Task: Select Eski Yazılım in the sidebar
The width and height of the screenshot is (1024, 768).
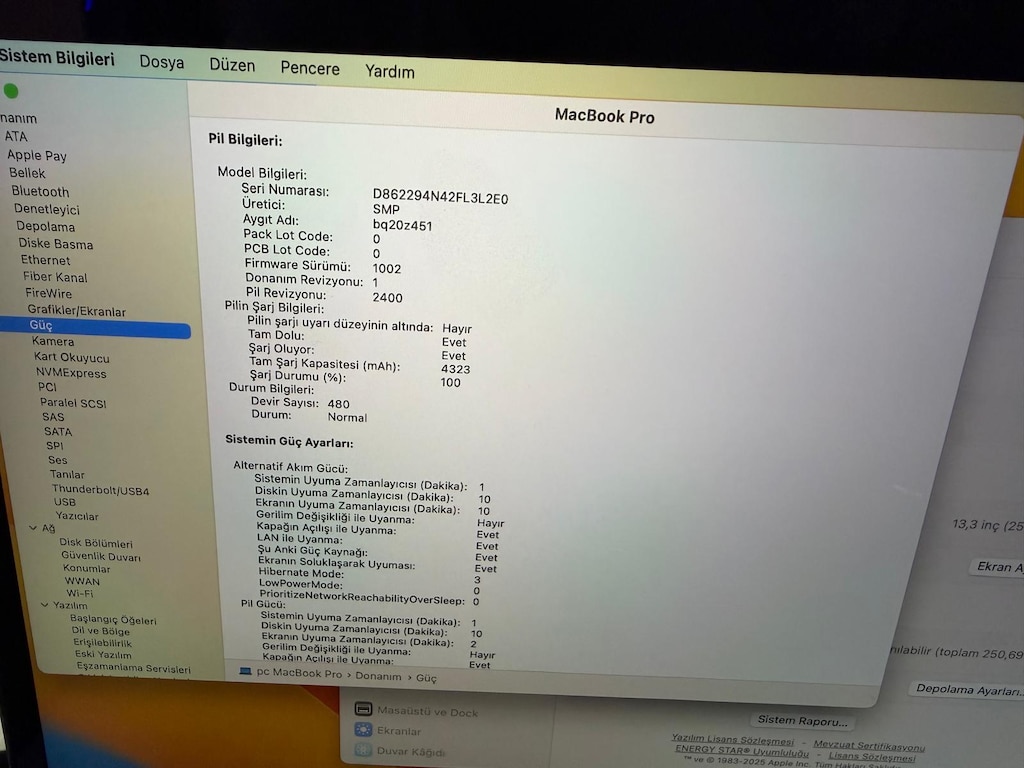Action: (103, 654)
